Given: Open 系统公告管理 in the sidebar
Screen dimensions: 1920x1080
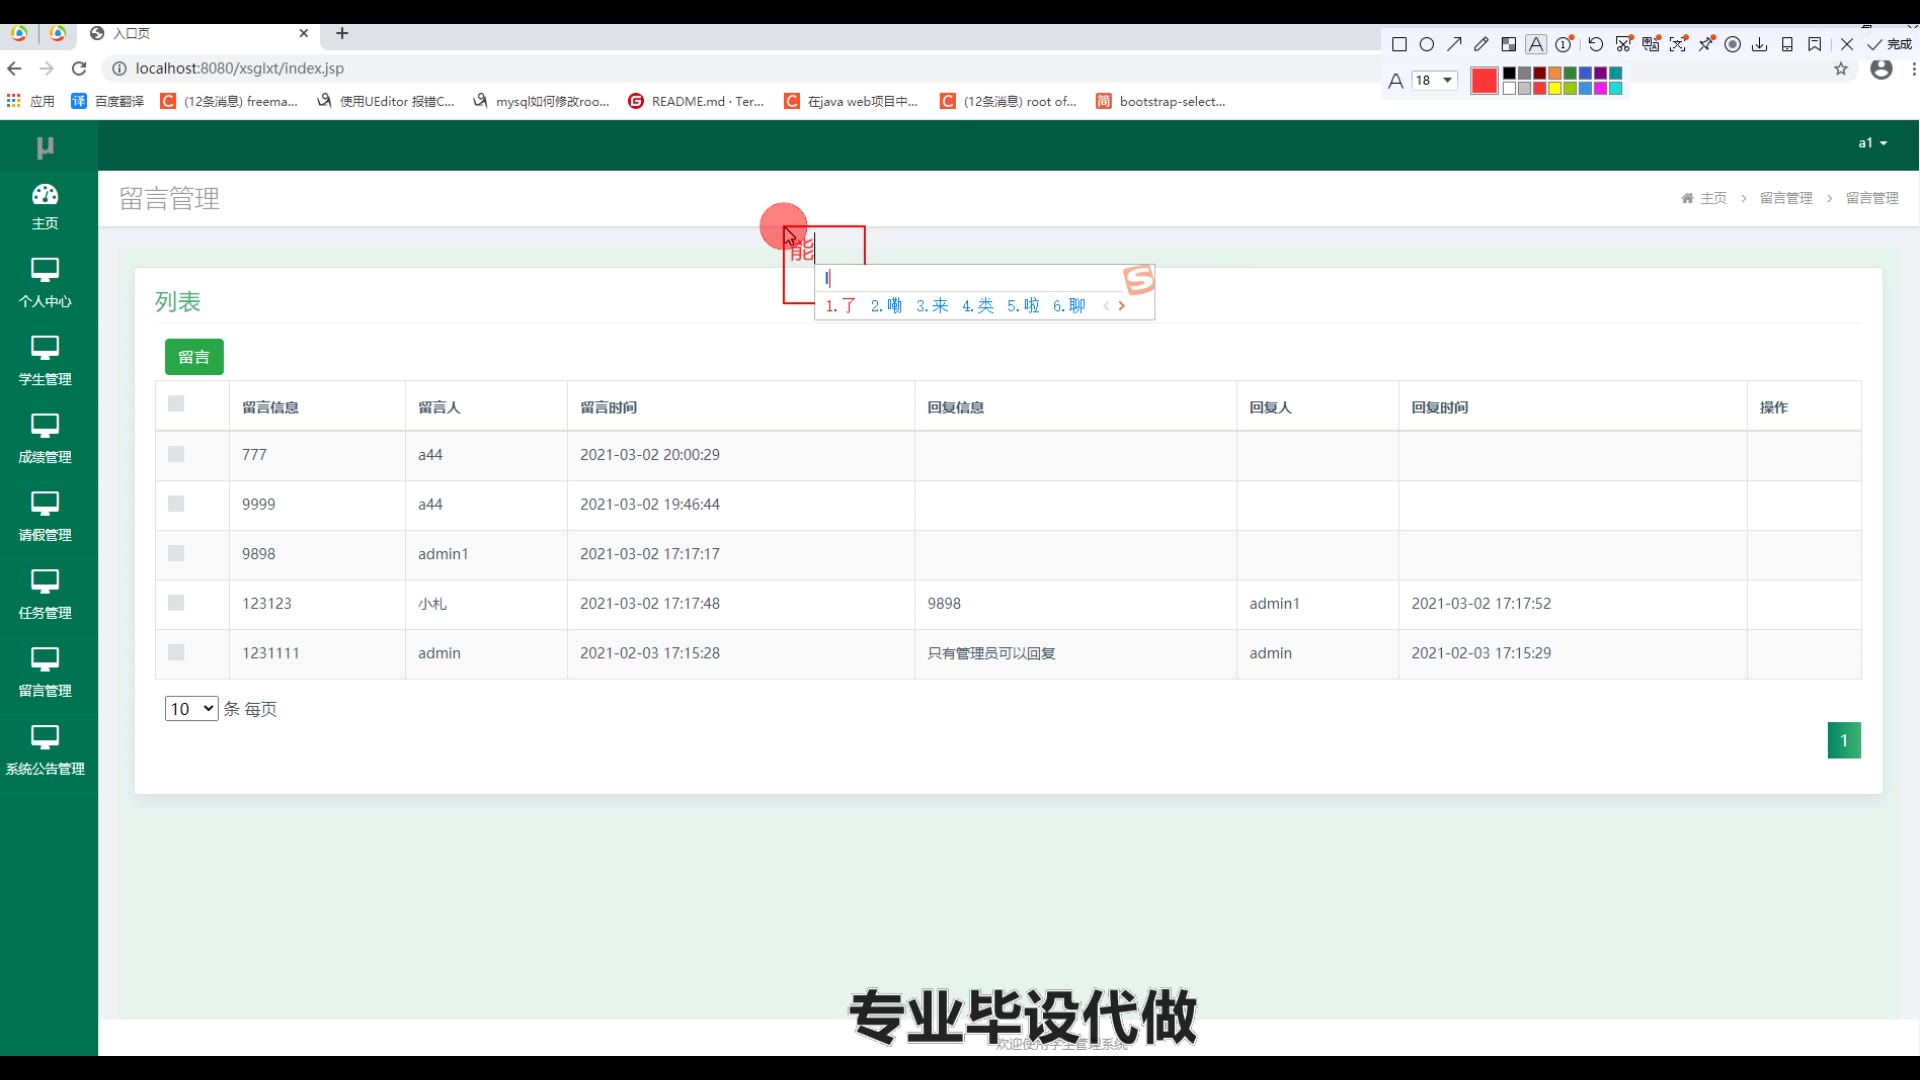Looking at the screenshot, I should 45,751.
